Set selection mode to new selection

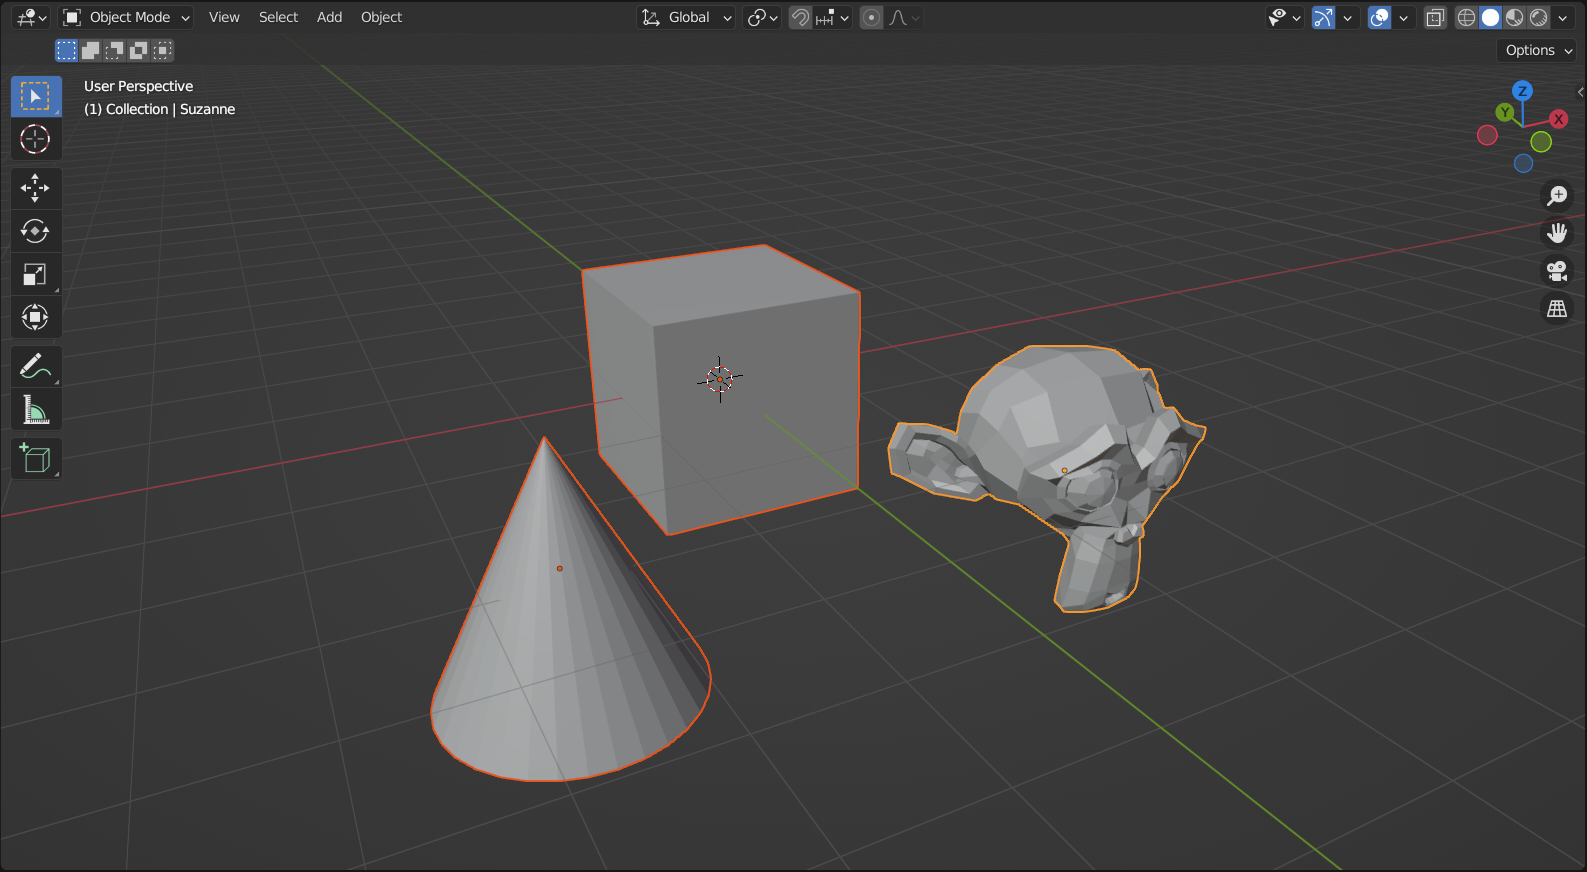pos(66,50)
